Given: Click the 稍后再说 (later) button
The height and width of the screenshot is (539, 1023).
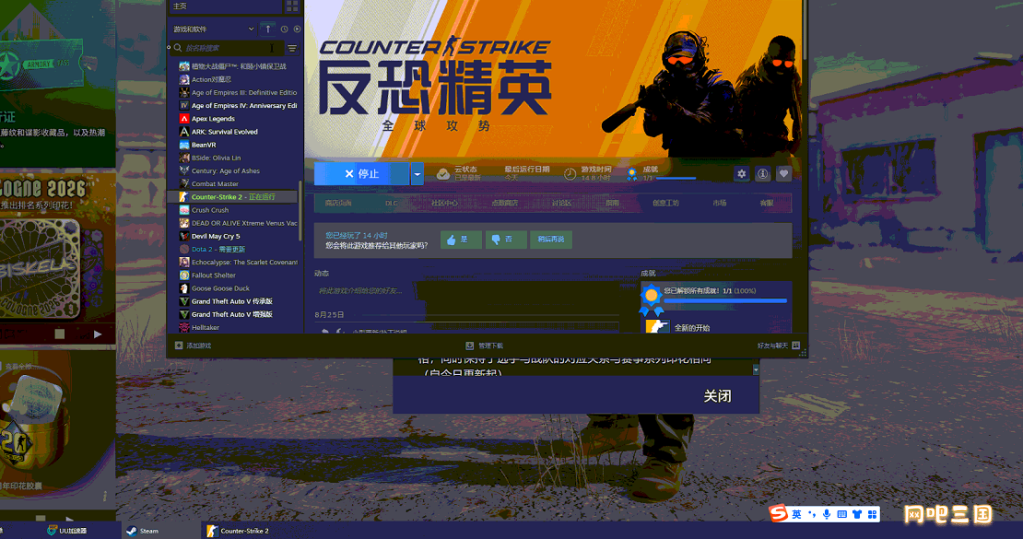Looking at the screenshot, I should point(551,239).
